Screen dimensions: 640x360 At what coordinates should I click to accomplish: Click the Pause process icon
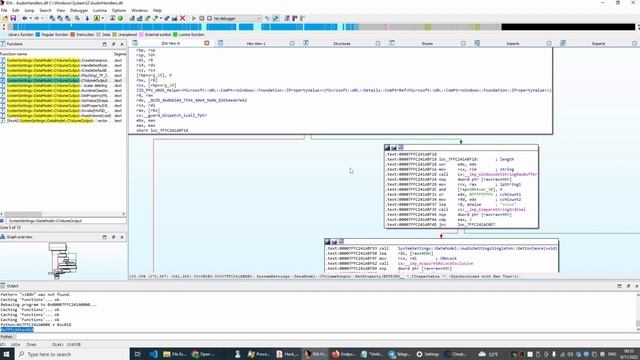(202, 18)
